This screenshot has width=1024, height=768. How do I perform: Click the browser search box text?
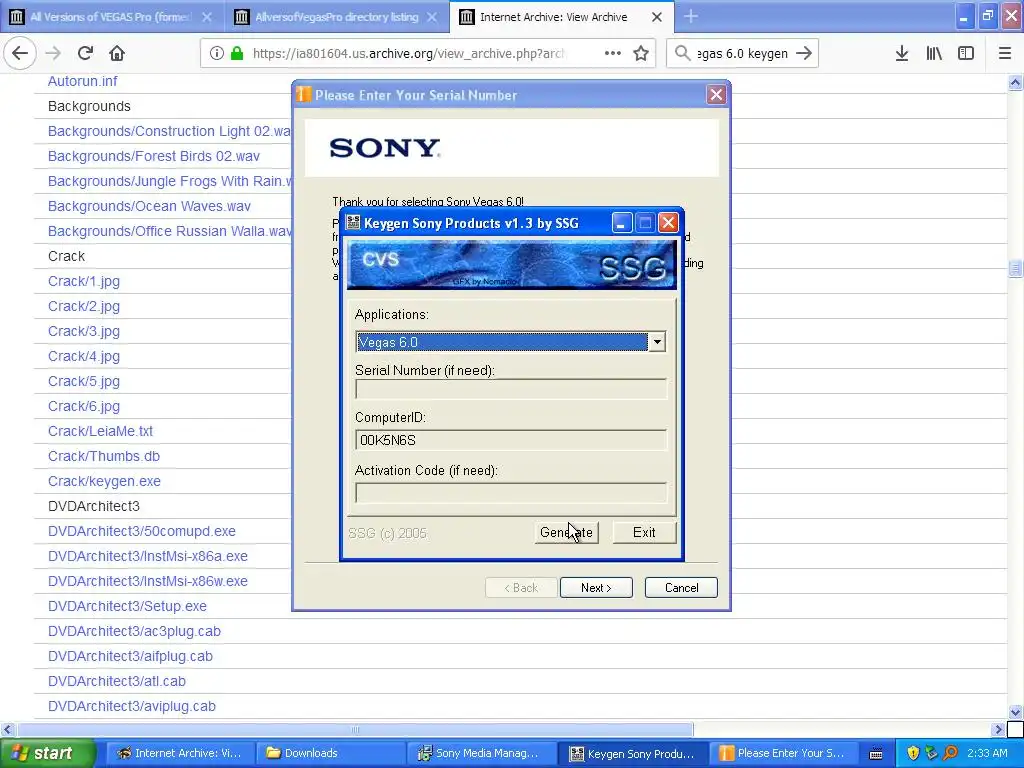(743, 54)
